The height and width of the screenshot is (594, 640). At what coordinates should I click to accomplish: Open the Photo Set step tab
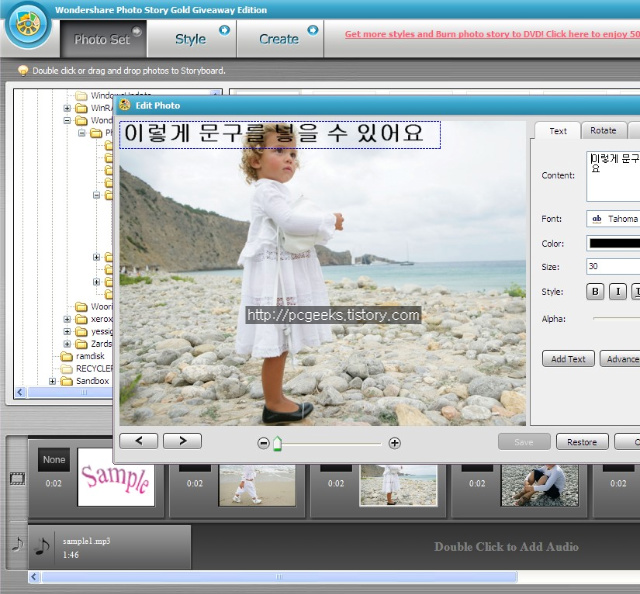[x=104, y=39]
